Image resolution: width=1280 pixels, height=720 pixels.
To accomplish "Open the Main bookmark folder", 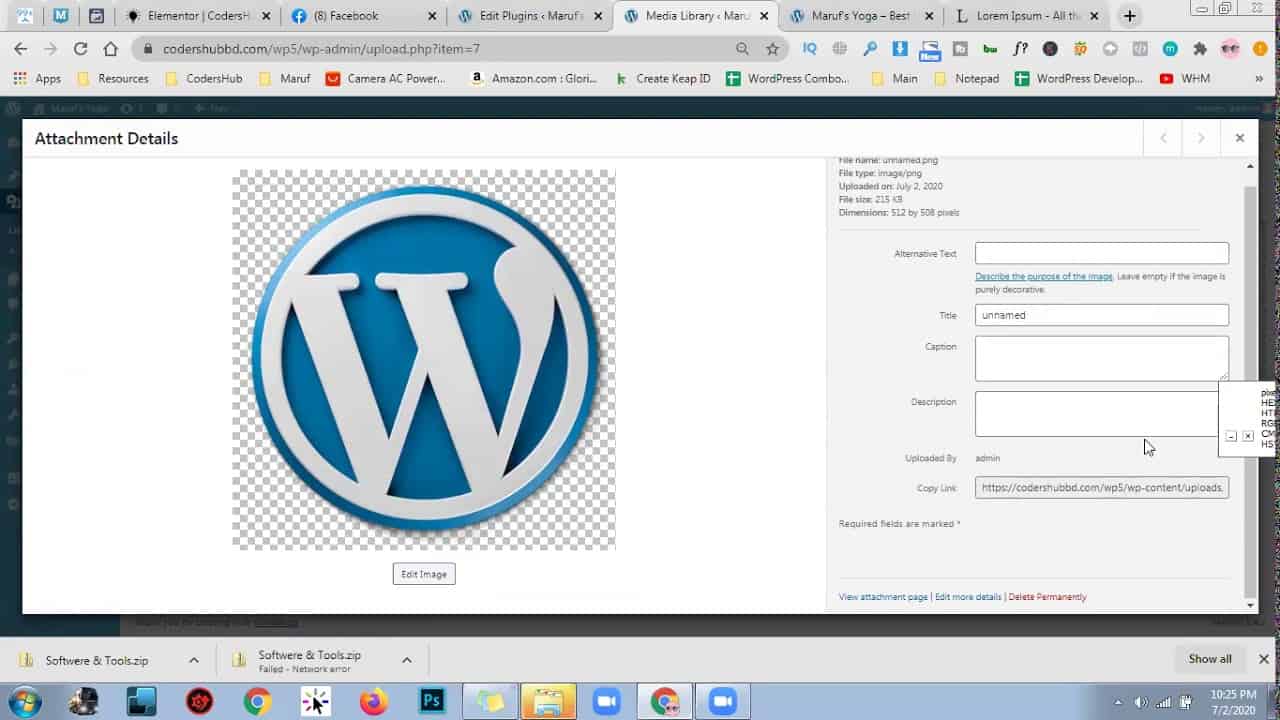I will coord(895,78).
